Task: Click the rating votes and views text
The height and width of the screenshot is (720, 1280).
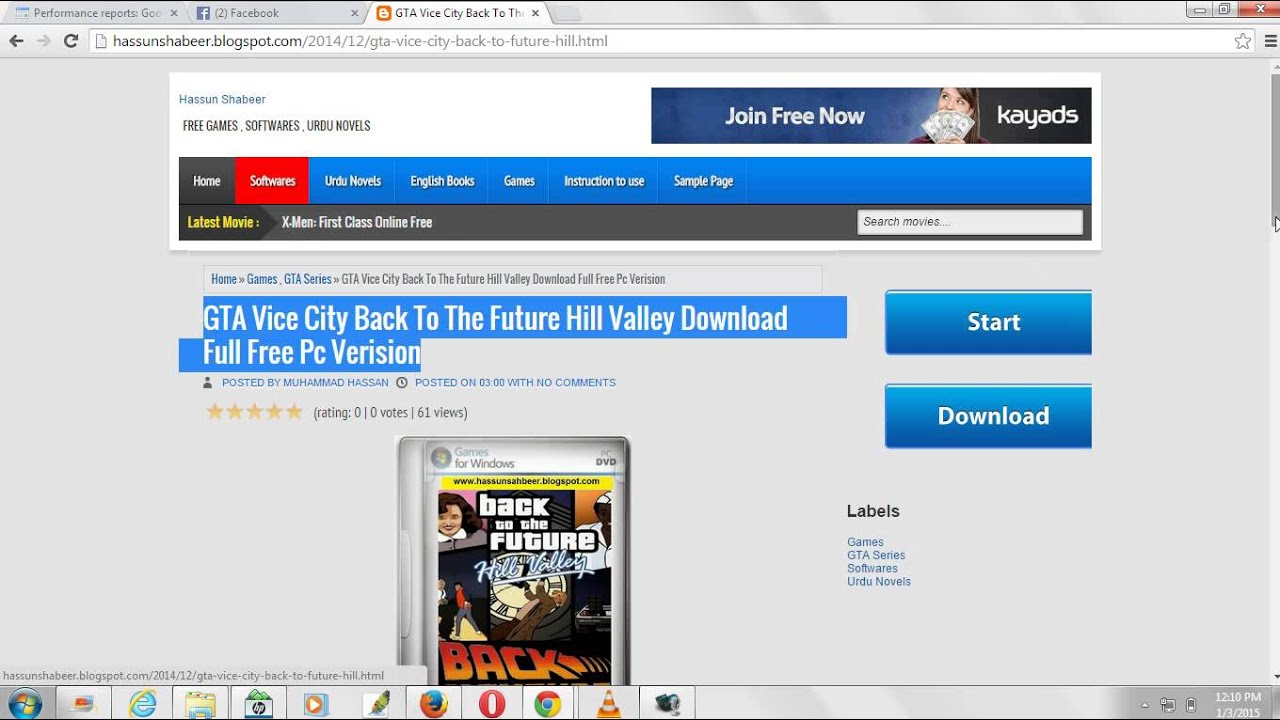Action: (390, 412)
